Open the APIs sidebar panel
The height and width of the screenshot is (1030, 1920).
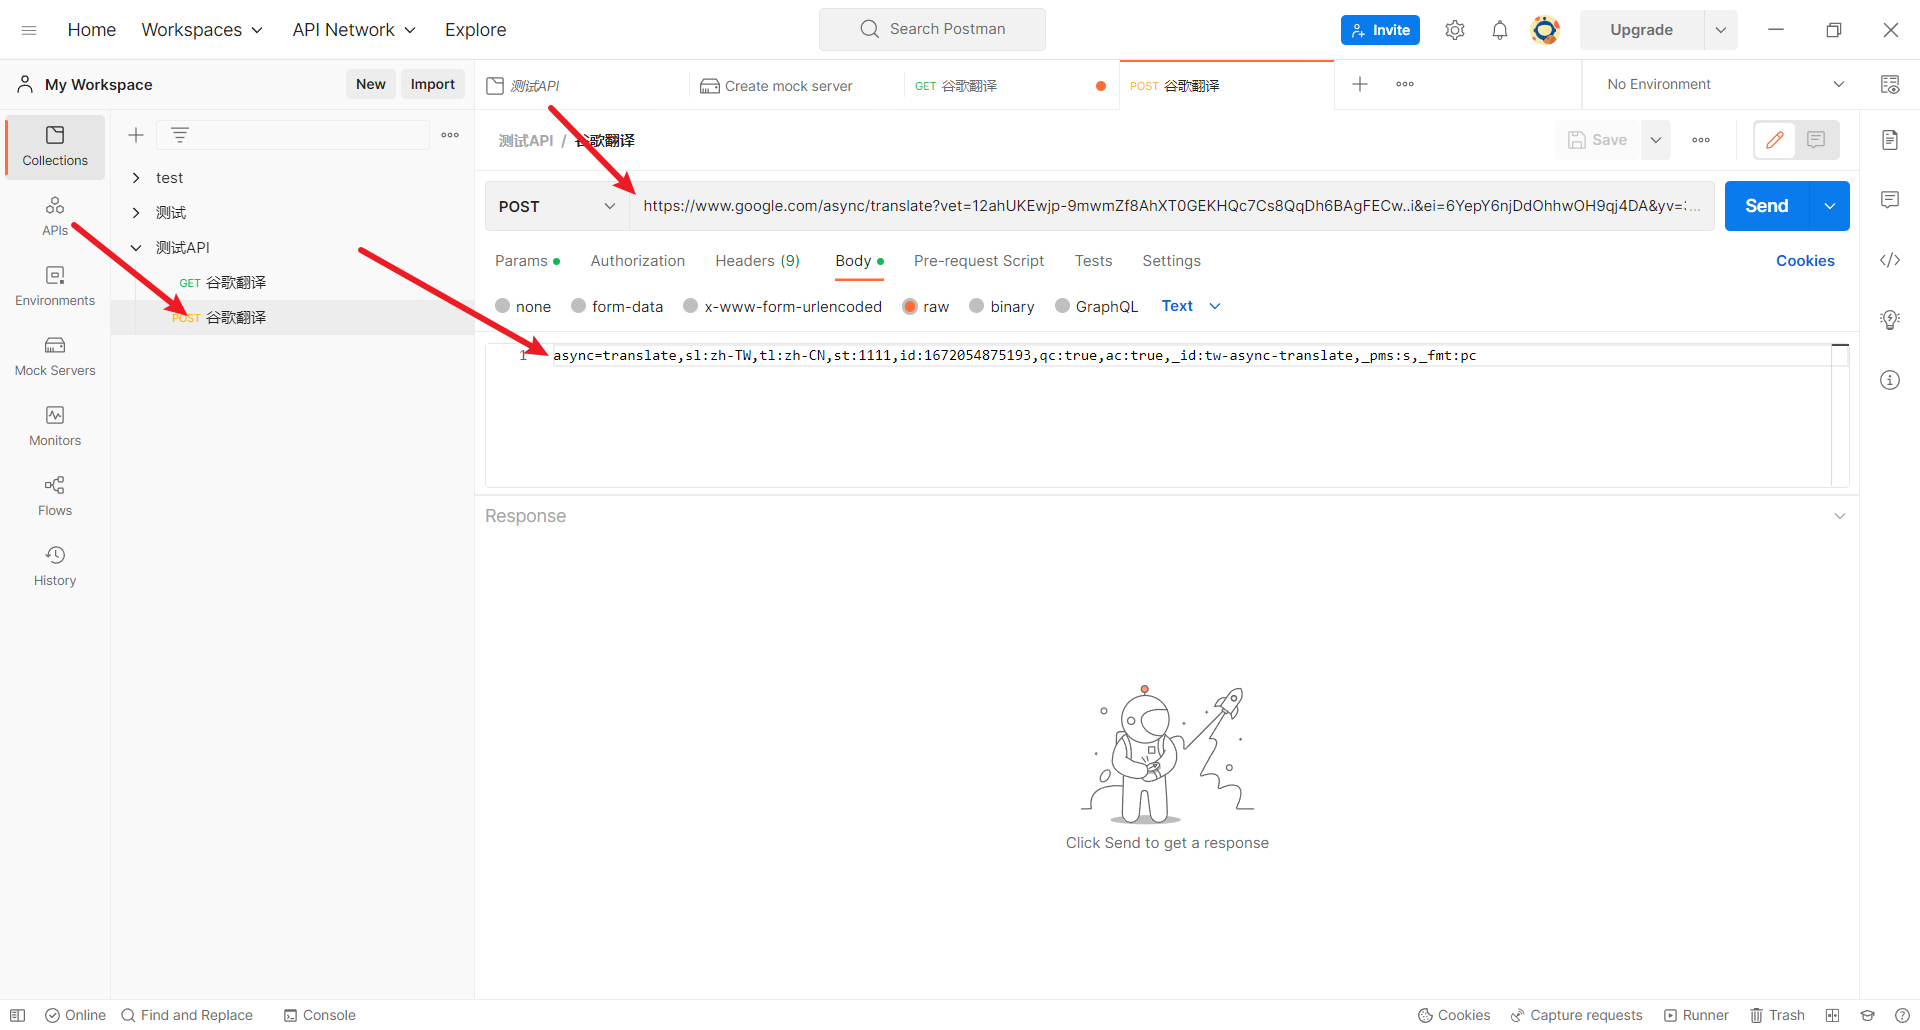click(55, 216)
